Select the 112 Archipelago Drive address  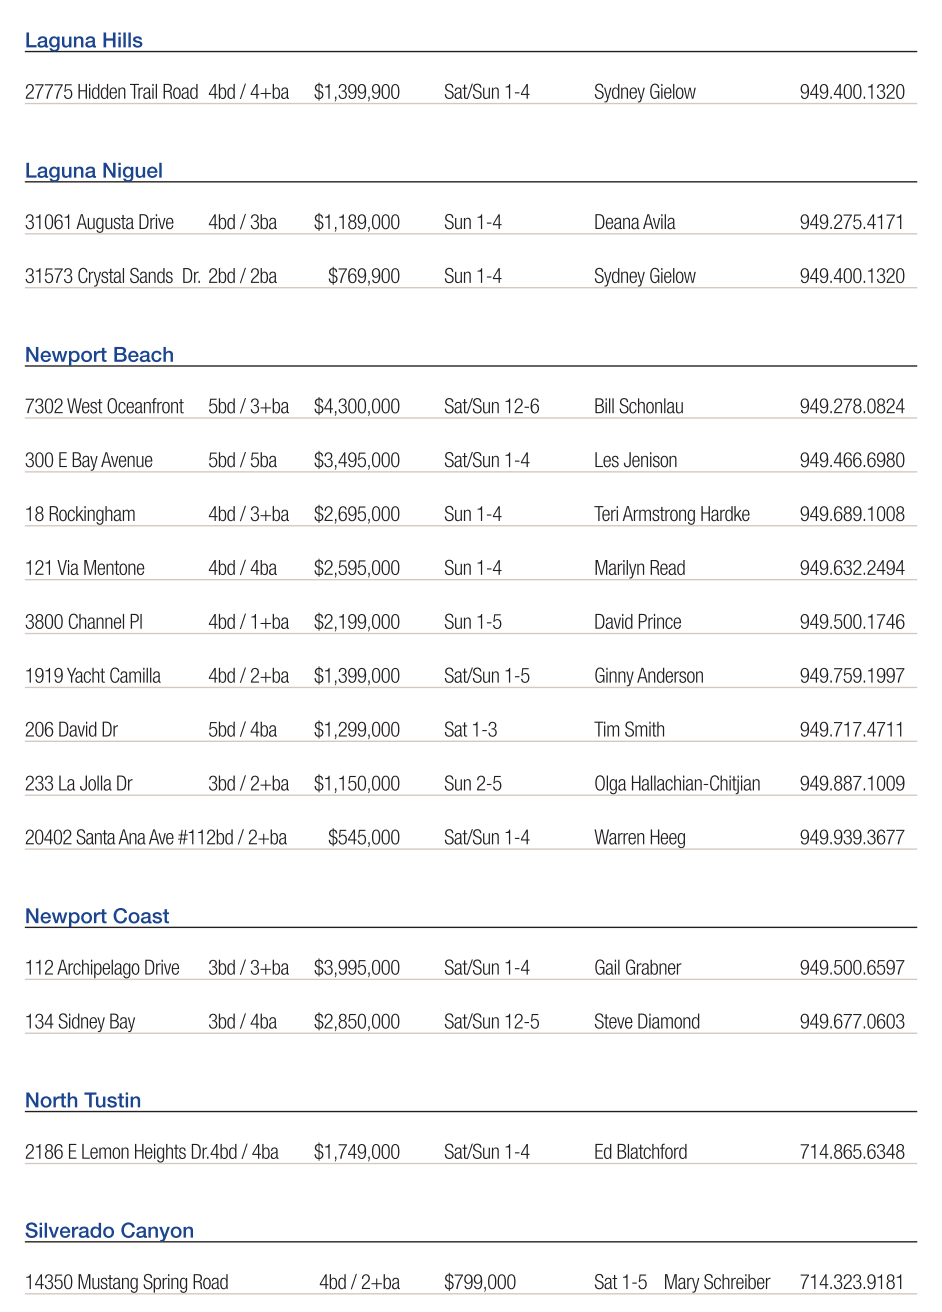point(102,968)
